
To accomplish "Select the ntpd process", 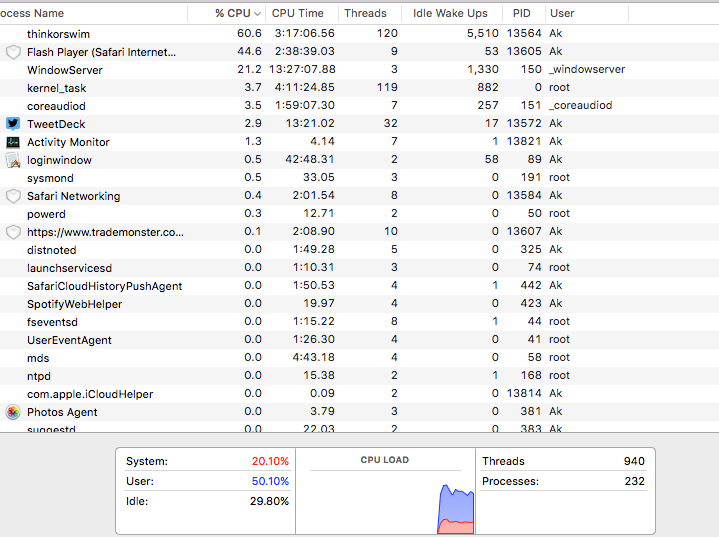I will 39,376.
